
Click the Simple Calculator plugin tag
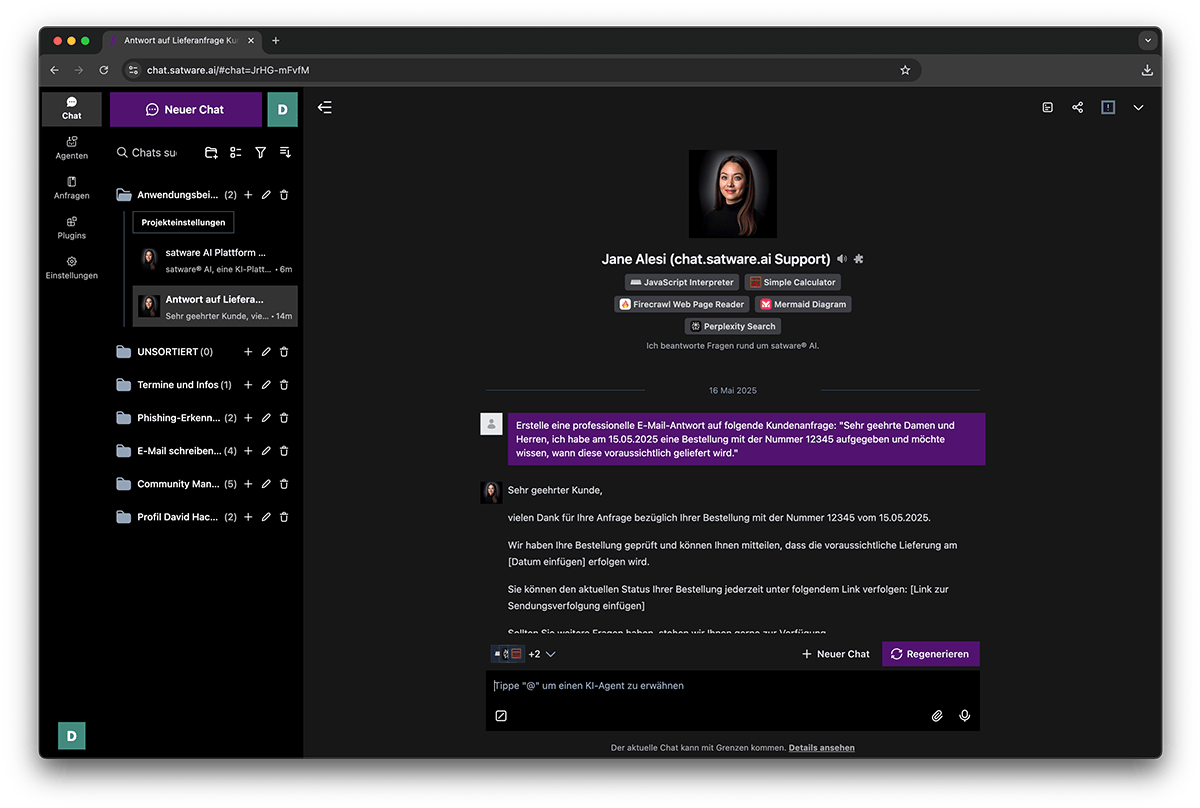(x=793, y=282)
